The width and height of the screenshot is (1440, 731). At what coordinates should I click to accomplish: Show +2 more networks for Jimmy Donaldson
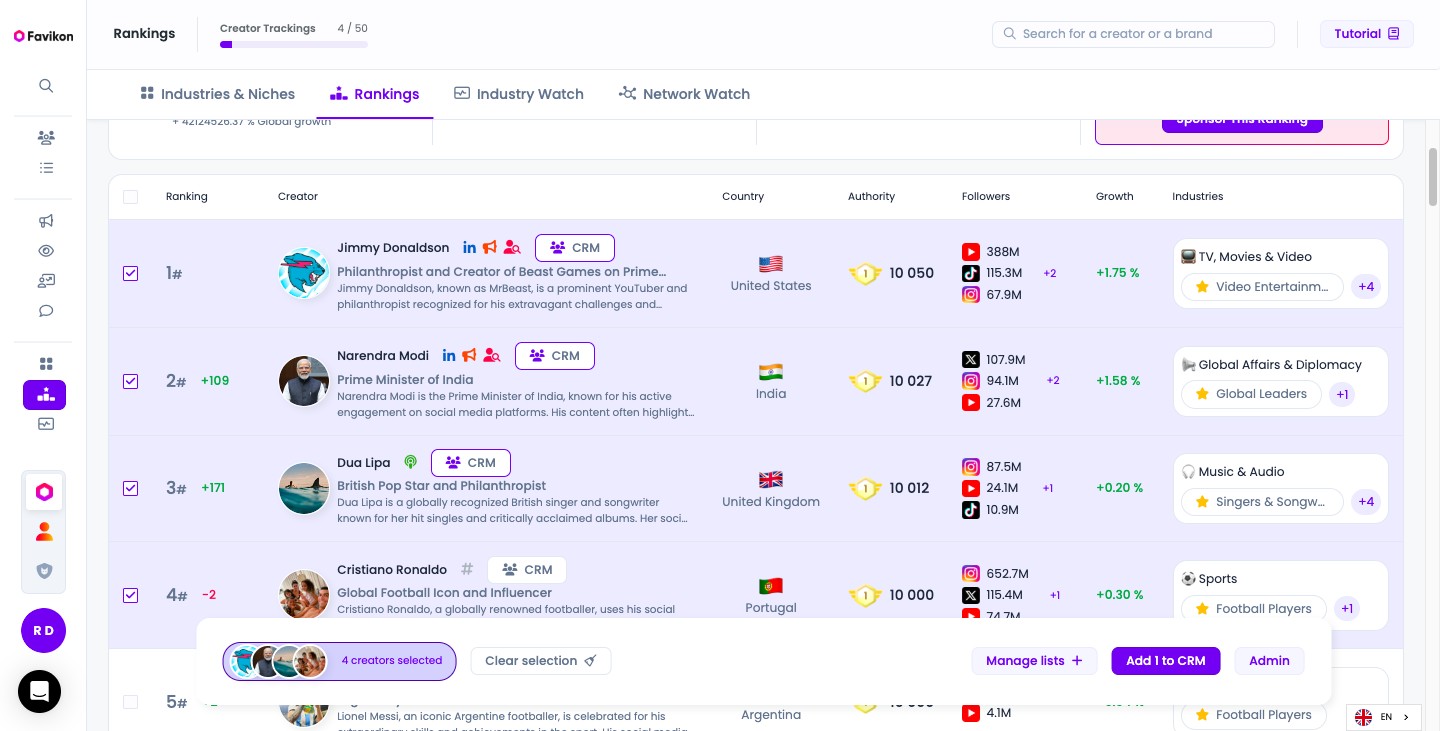pos(1050,273)
